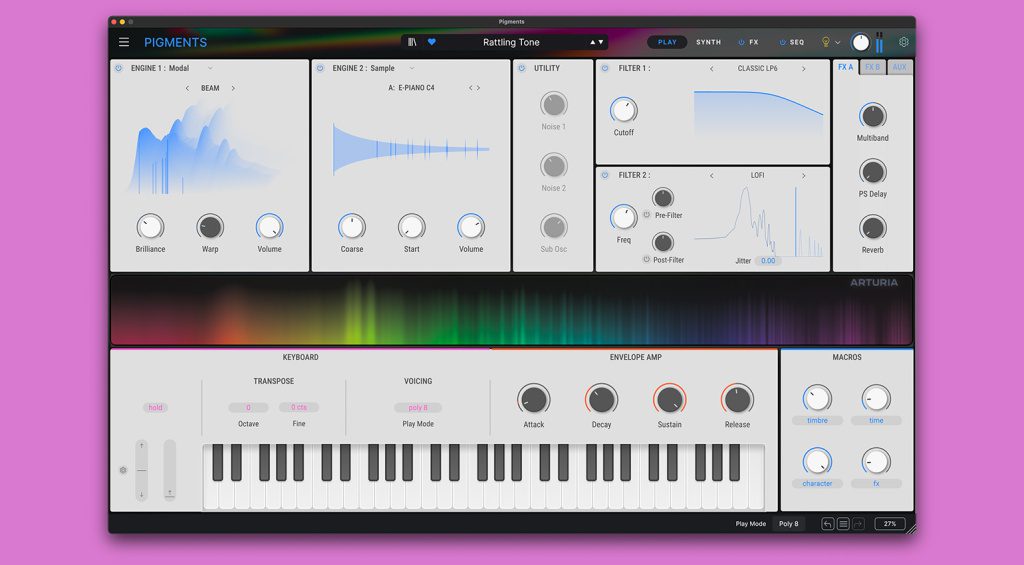The width and height of the screenshot is (1024, 565).
Task: Click the Engine 1 Warp knob
Action: [210, 227]
